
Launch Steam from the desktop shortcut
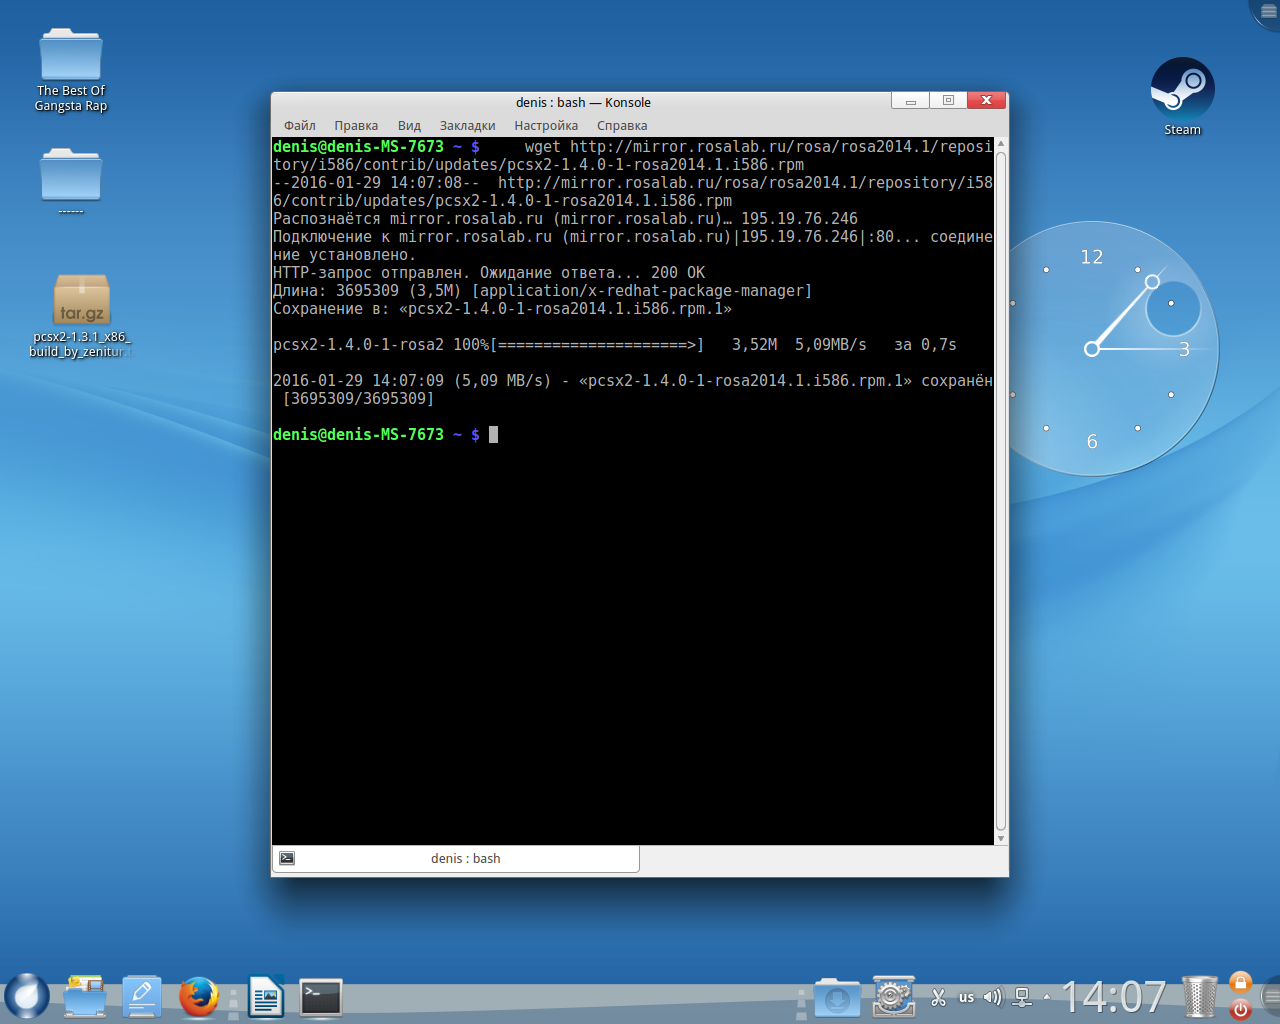point(1182,91)
